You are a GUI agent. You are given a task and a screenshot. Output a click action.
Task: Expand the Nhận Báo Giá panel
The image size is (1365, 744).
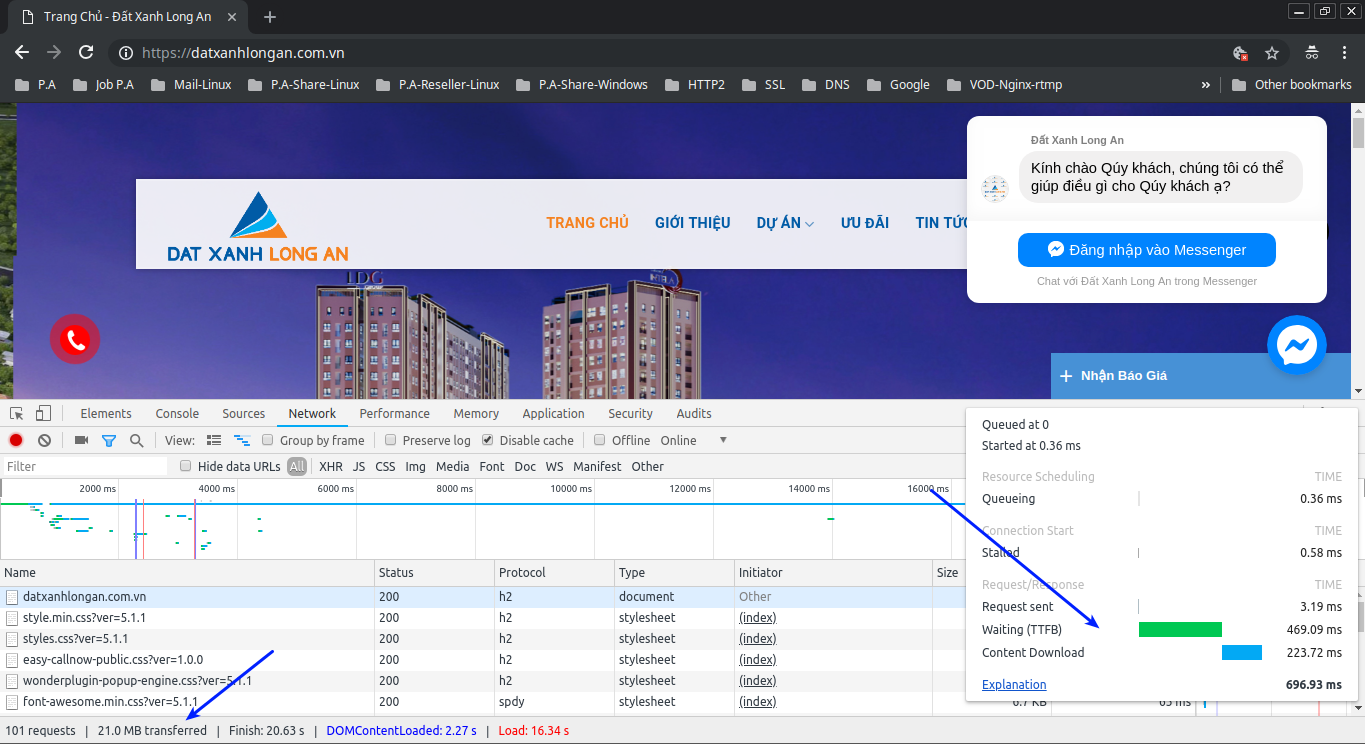(1200, 375)
